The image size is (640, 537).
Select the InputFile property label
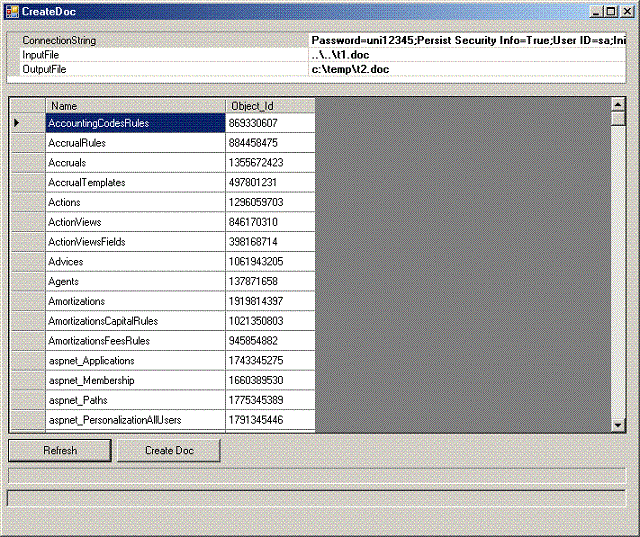click(164, 55)
